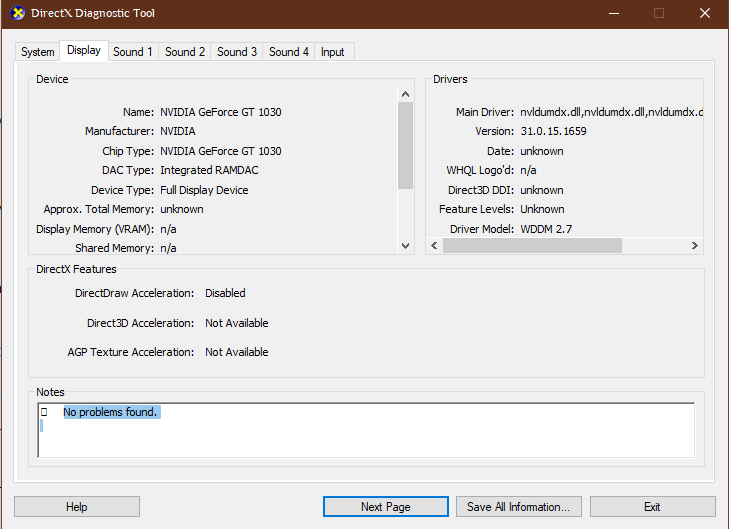Image resolution: width=729 pixels, height=529 pixels.
Task: Click Device panel scroll up arrow
Action: [405, 94]
